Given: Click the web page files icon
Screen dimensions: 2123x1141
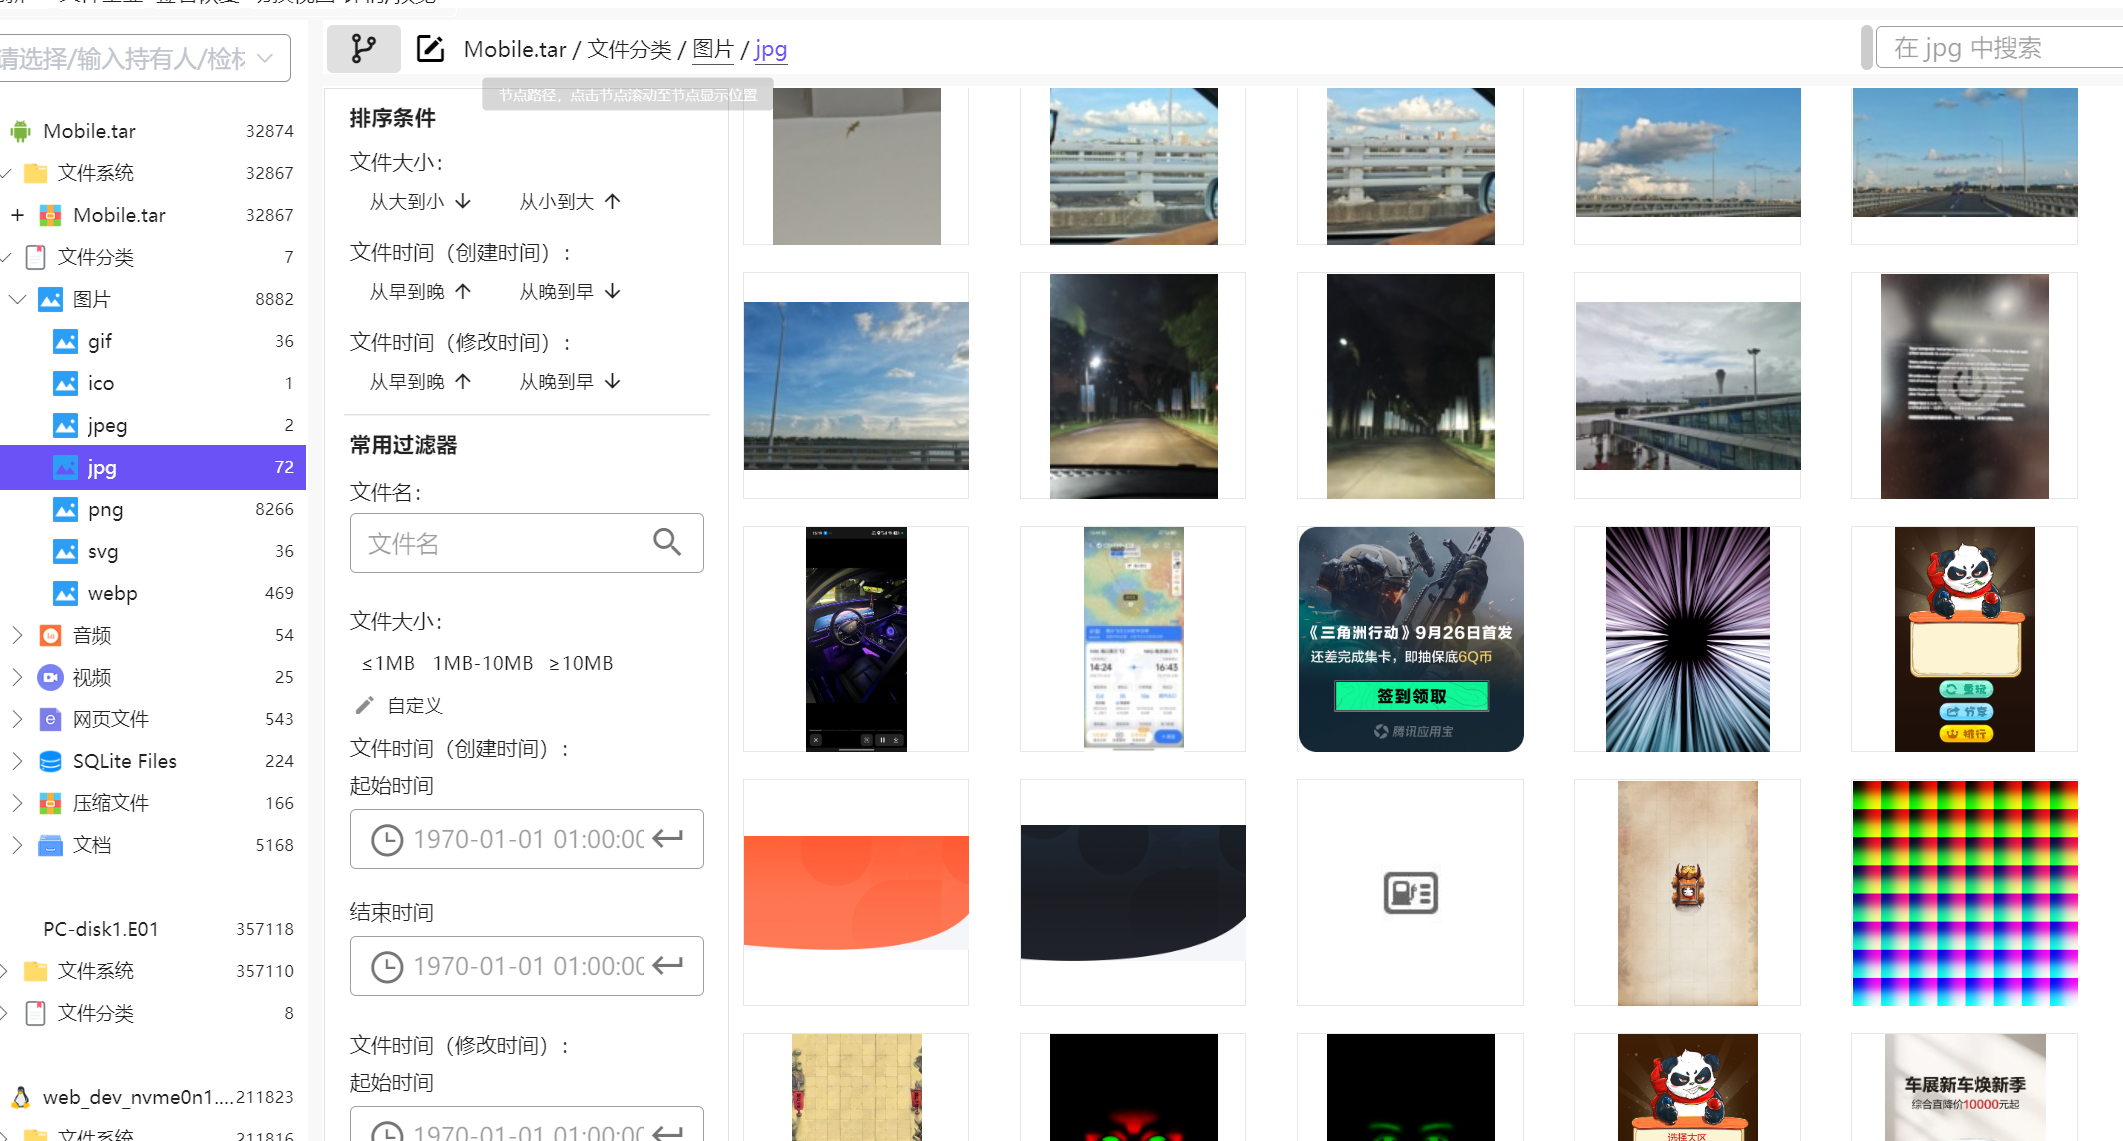Looking at the screenshot, I should point(50,719).
